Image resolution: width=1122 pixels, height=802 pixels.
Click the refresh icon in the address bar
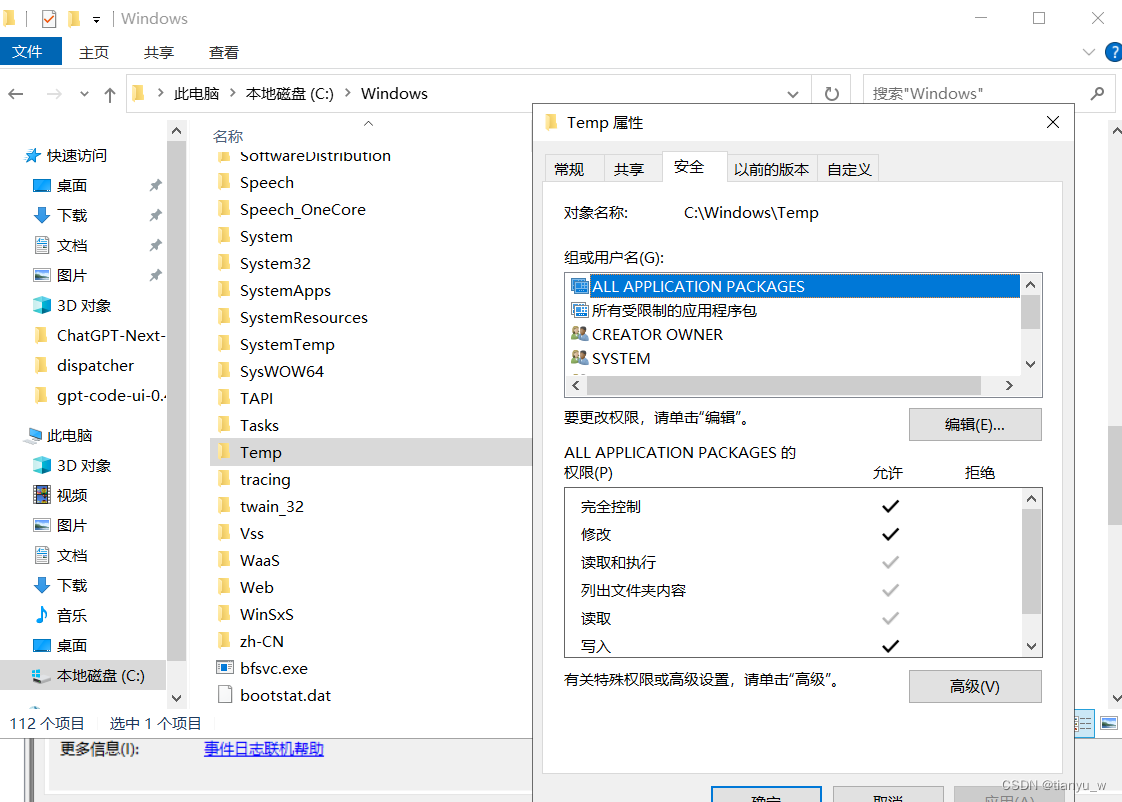(x=831, y=92)
